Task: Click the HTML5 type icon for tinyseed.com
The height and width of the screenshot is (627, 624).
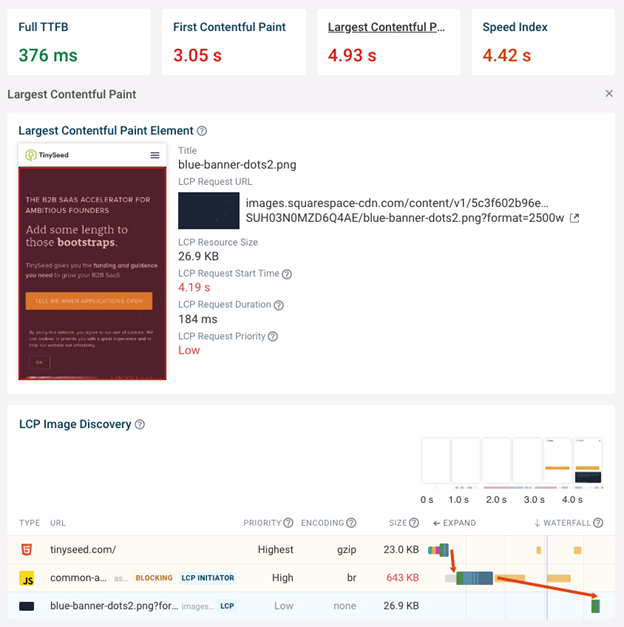Action: [x=26, y=550]
